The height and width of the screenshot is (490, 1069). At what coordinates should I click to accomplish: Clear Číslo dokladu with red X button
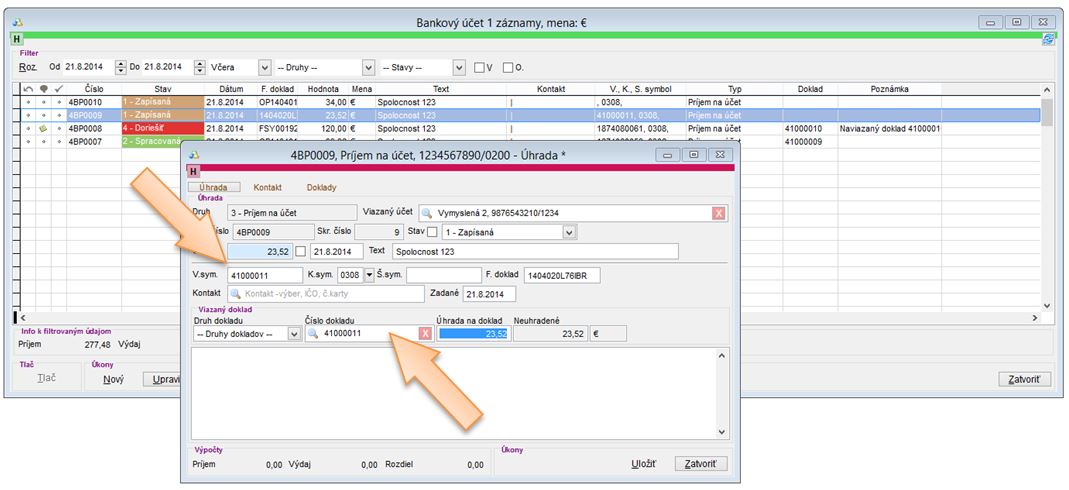[425, 334]
